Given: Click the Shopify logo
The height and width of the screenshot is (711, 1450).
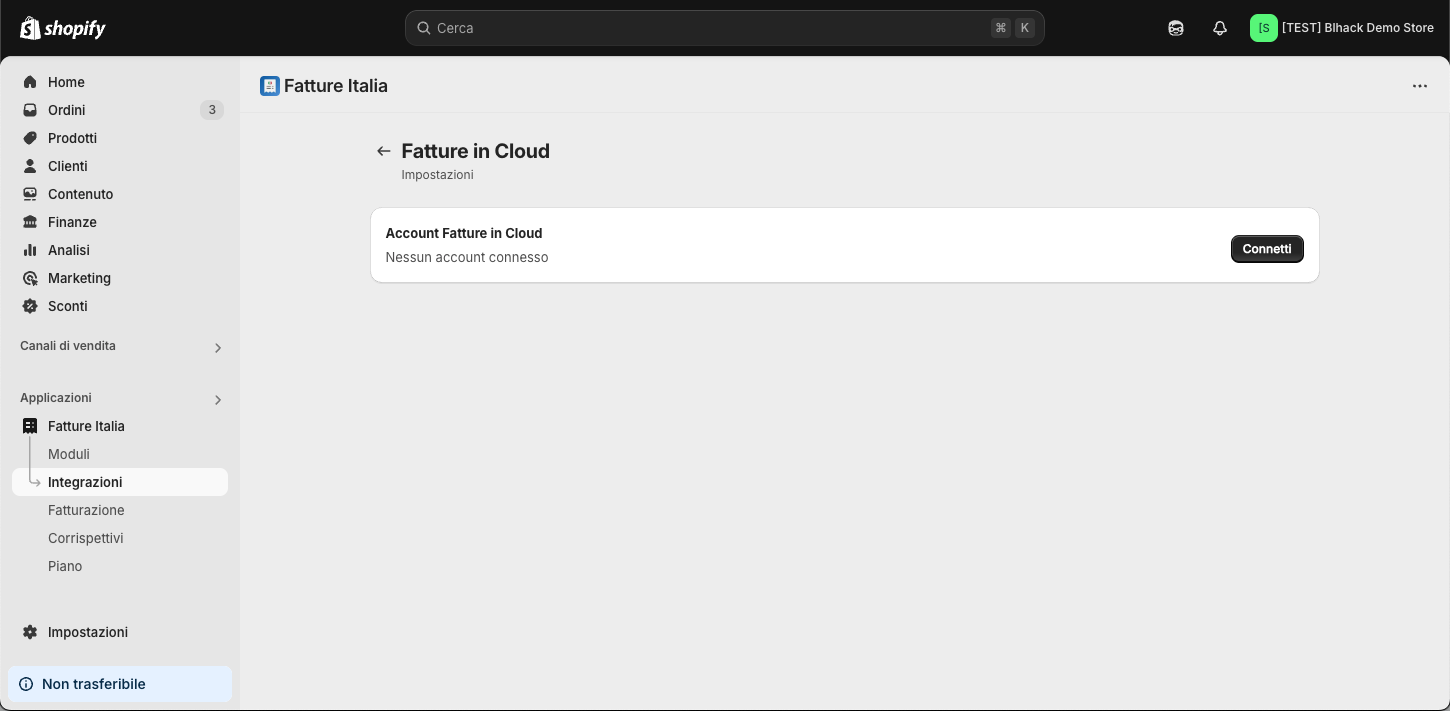Looking at the screenshot, I should [x=63, y=28].
